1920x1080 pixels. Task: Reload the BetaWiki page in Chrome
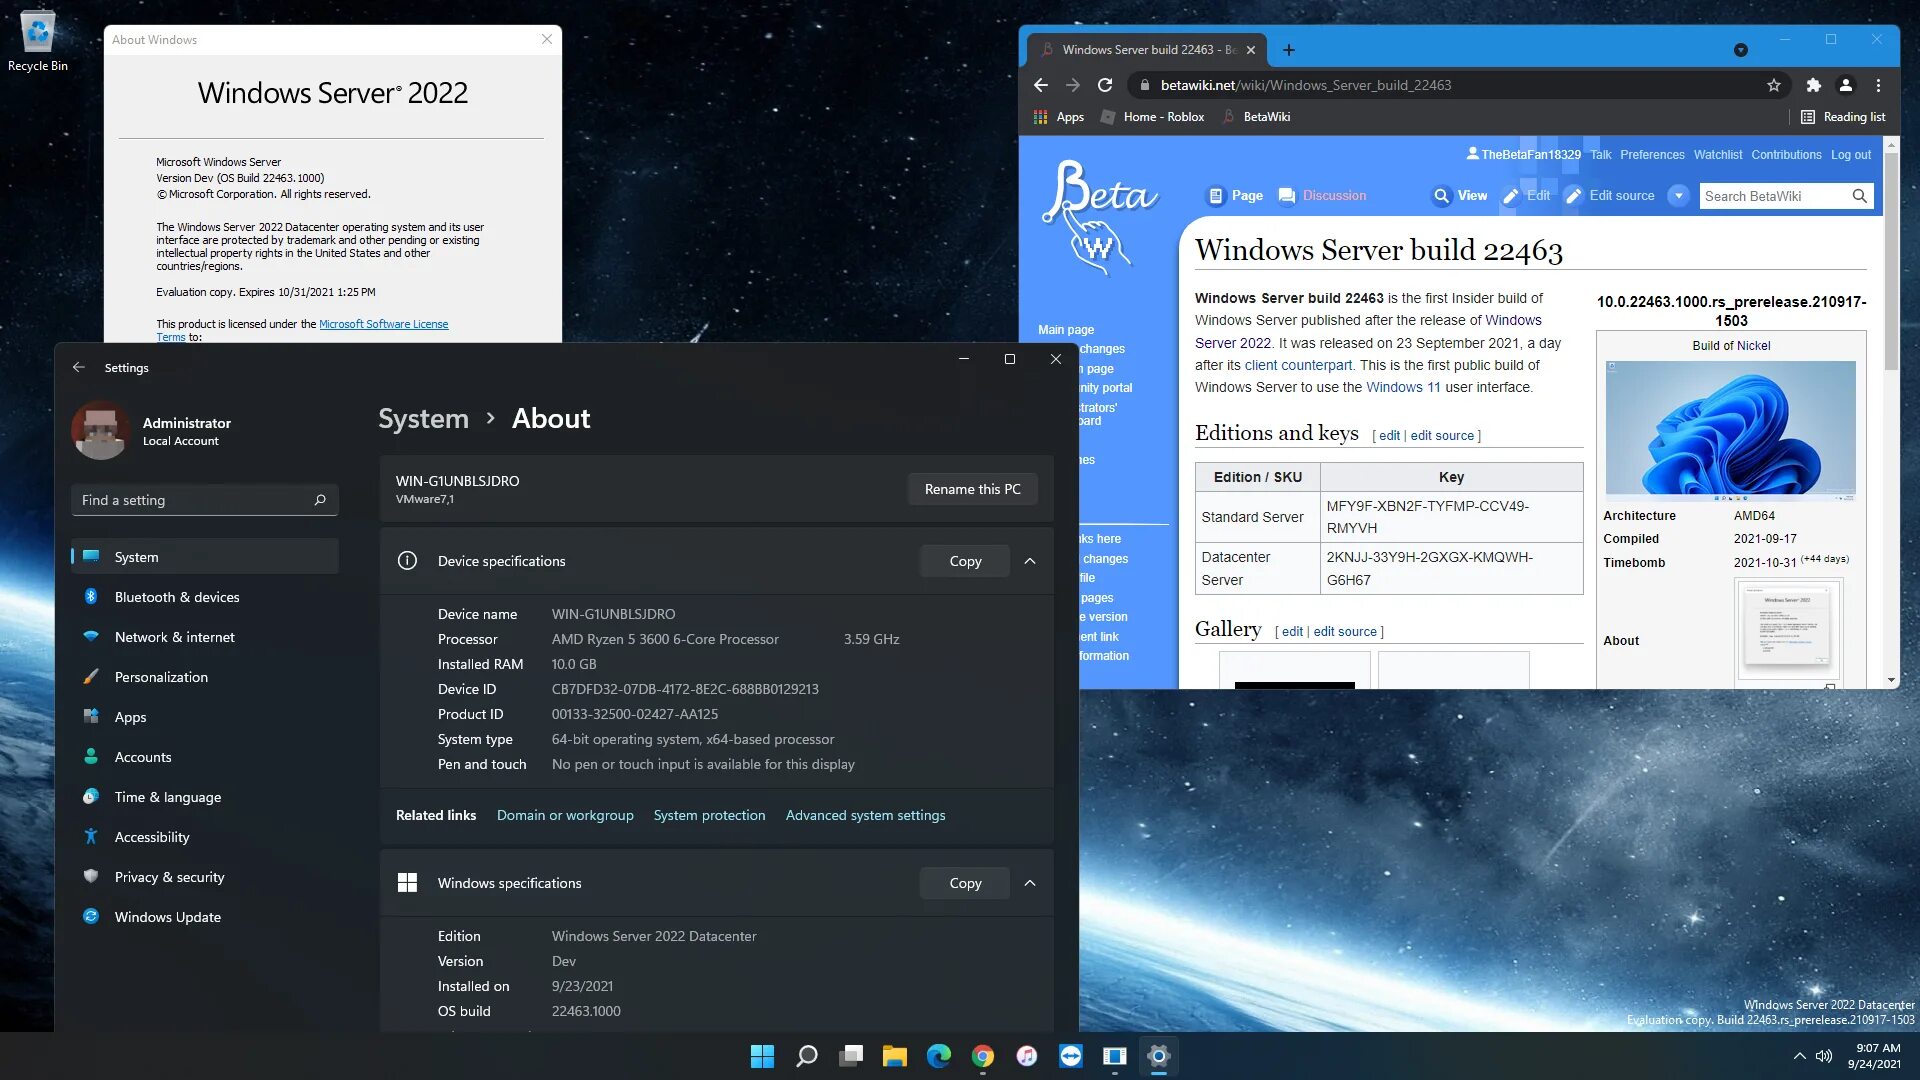coord(1105,85)
